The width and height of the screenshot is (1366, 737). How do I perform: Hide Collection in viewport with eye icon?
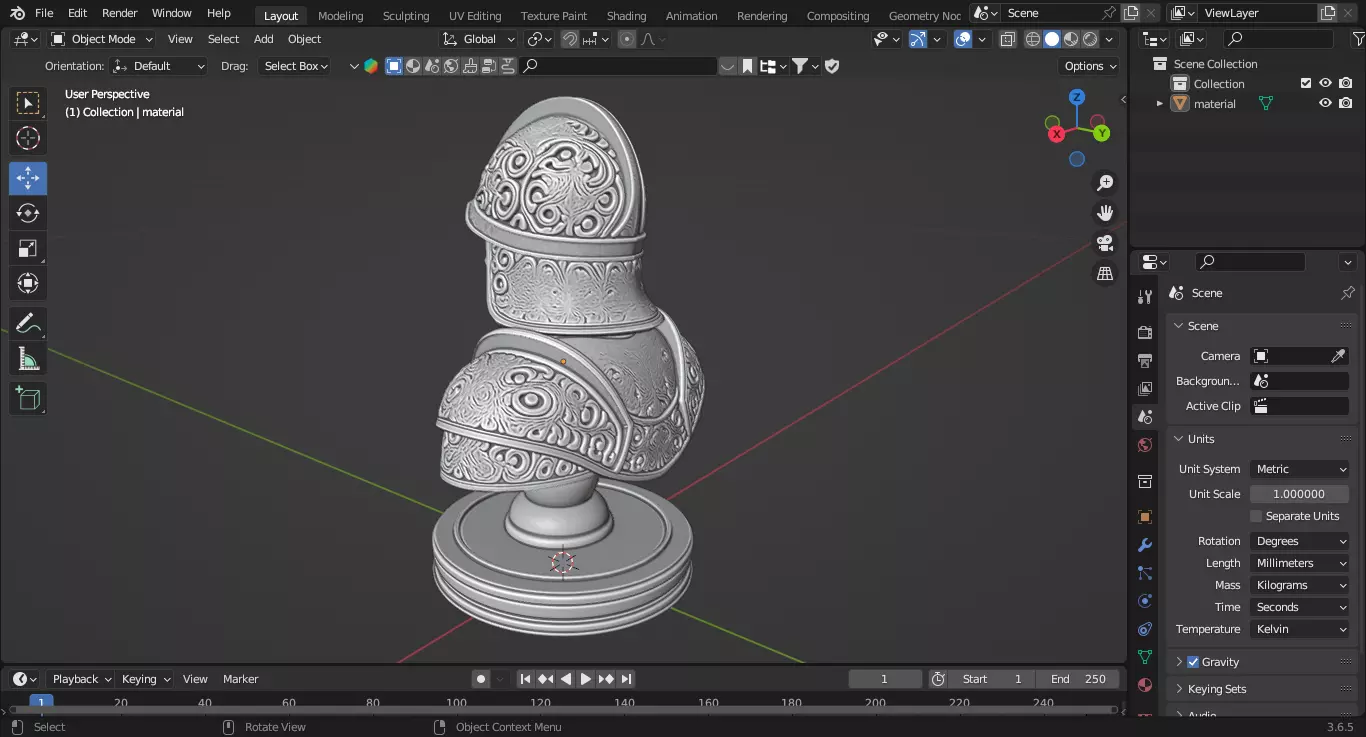point(1325,83)
